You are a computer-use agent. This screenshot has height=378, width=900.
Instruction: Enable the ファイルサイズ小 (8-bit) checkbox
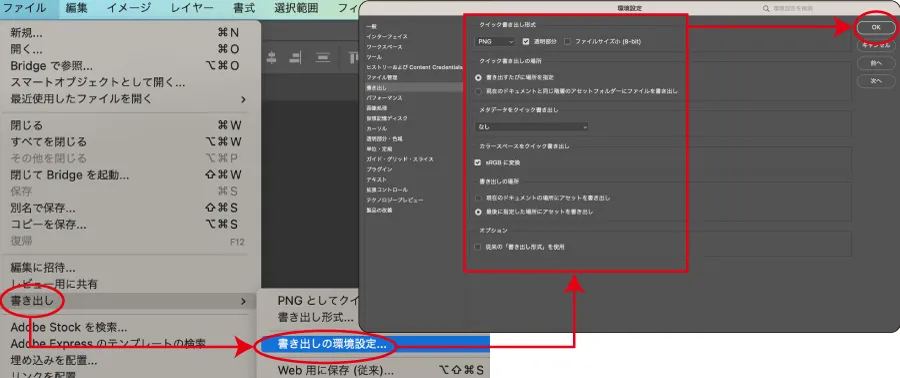[568, 41]
